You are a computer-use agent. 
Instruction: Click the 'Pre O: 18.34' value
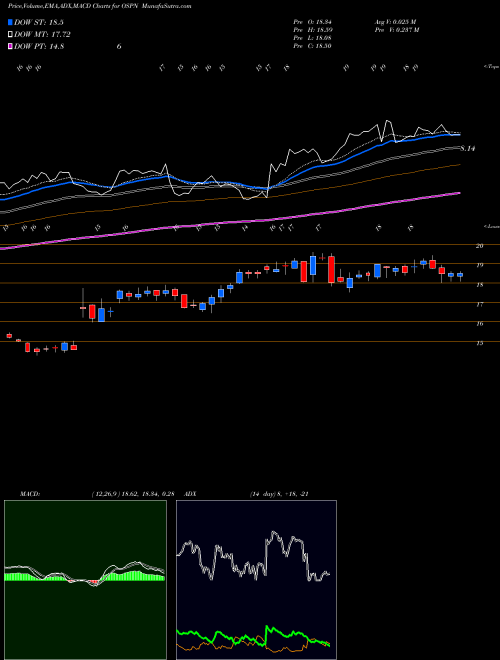313,22
